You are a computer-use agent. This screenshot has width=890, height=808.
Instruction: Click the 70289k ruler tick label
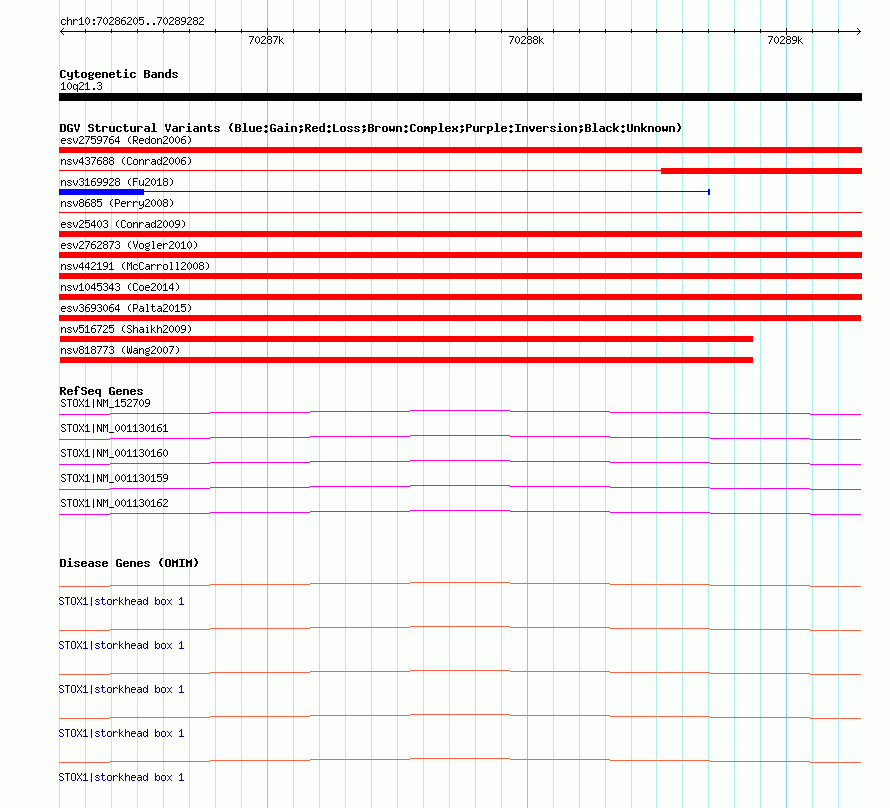[785, 40]
